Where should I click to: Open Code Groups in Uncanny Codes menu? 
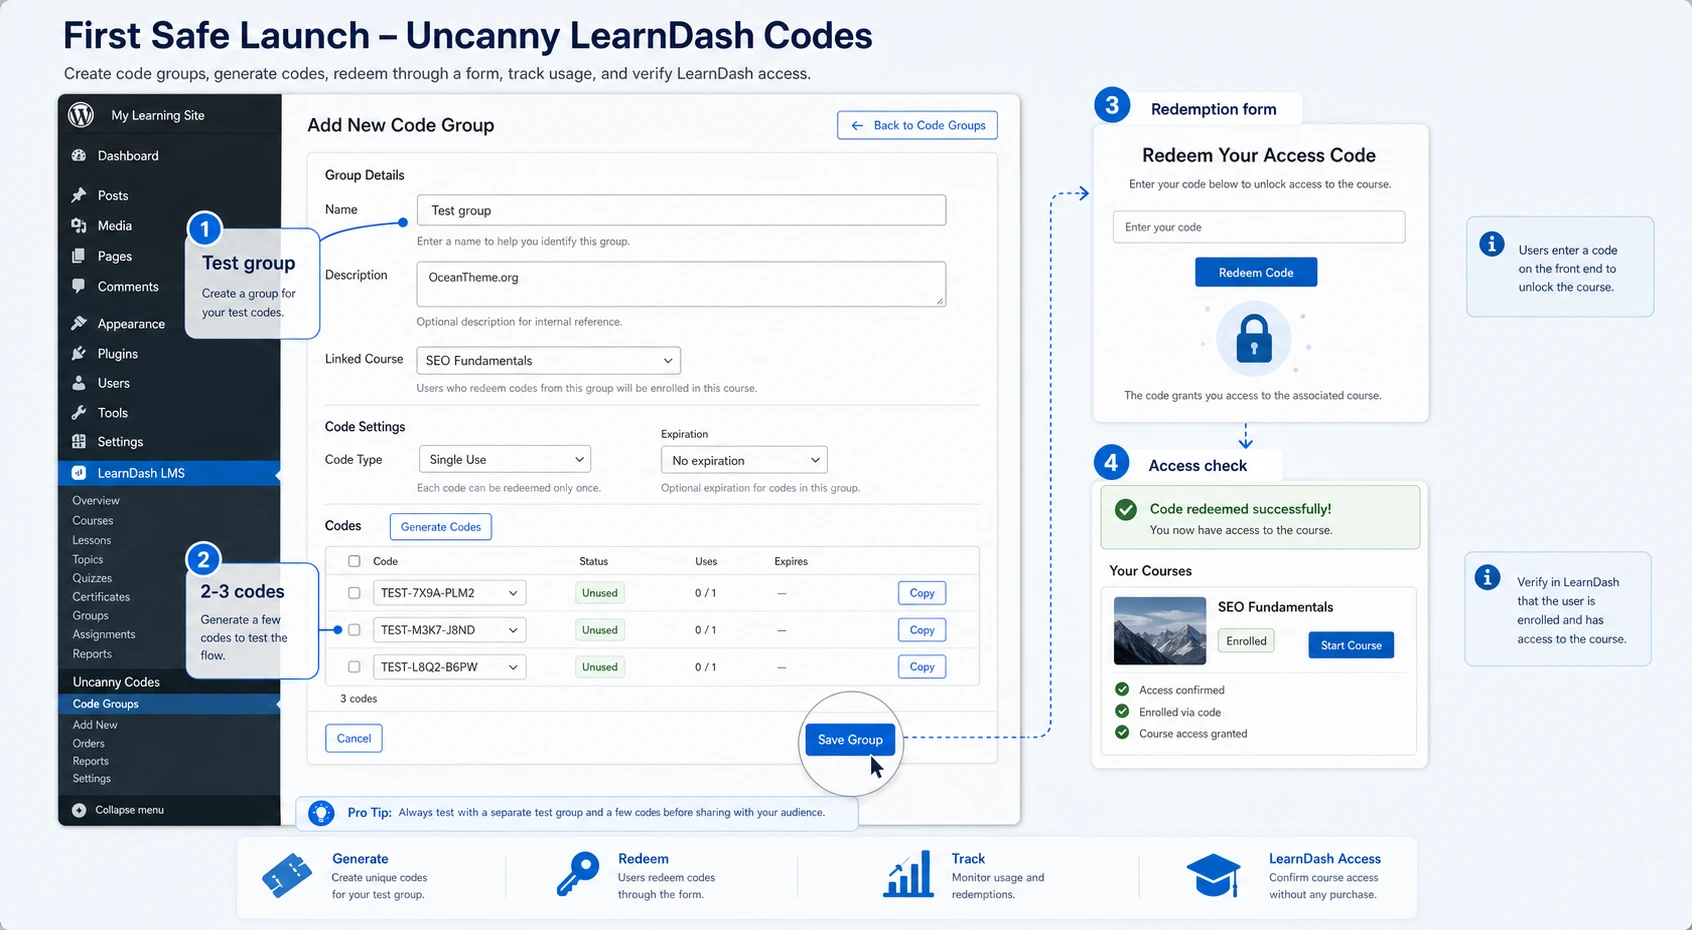106,704
